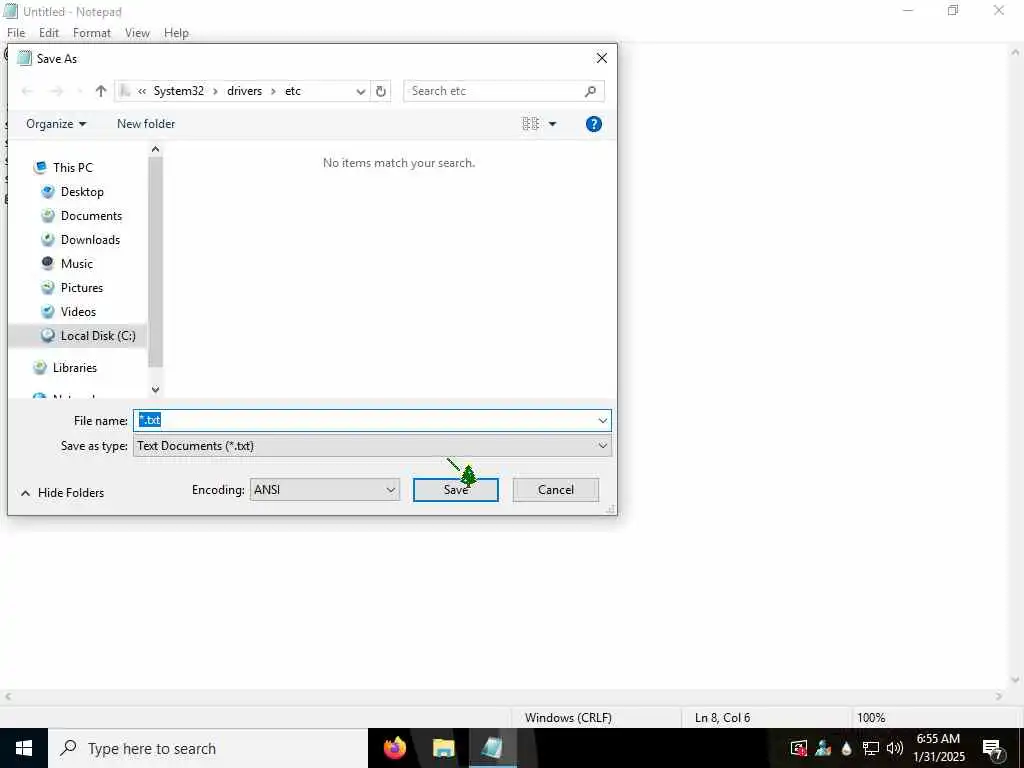The image size is (1024, 768).
Task: Click the Desktop folder icon
Action: pos(48,192)
